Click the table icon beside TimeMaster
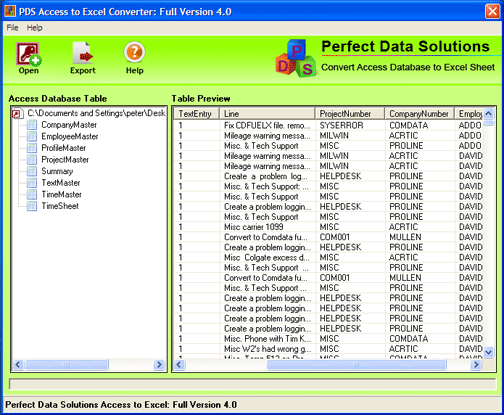504x415 pixels. [x=32, y=194]
